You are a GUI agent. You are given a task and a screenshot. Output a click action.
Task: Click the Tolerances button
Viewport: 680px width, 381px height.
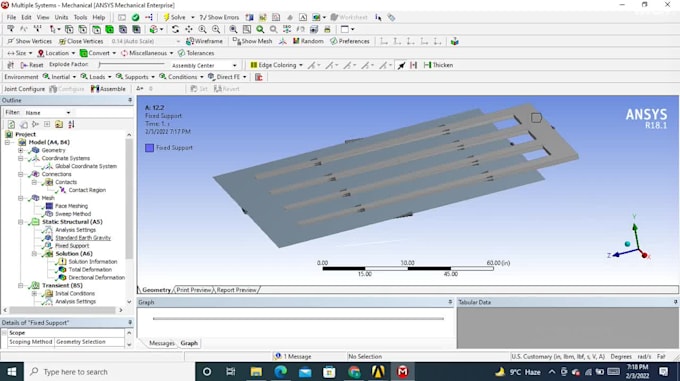[x=196, y=53]
